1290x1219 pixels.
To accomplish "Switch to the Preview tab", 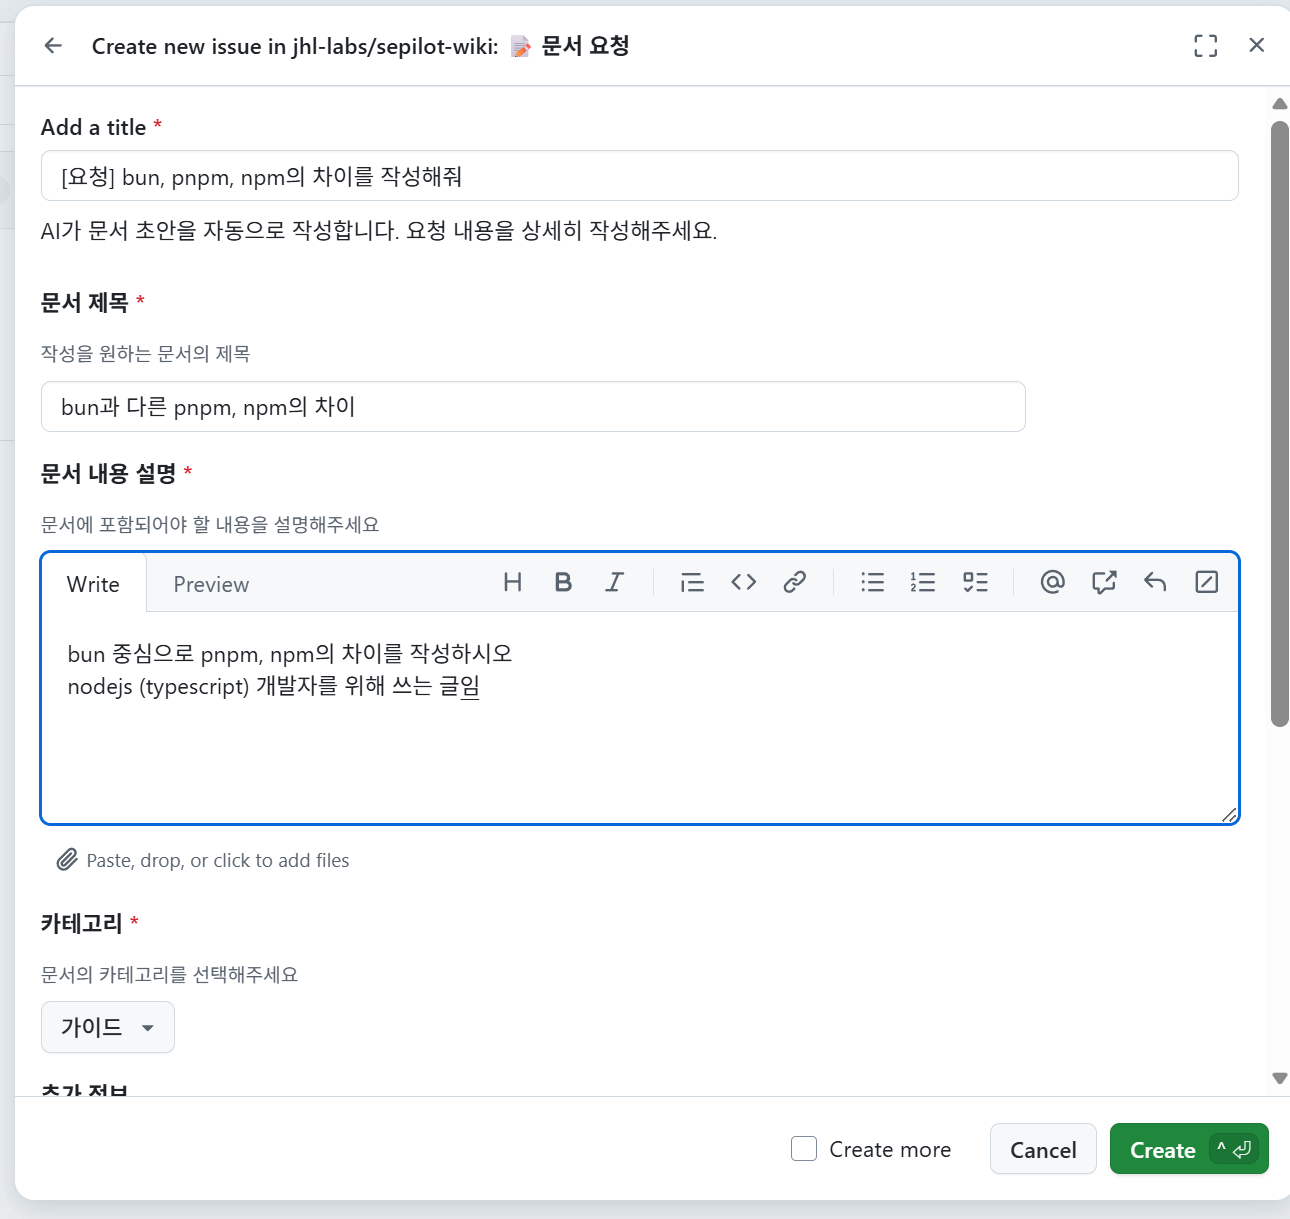I will click(211, 585).
